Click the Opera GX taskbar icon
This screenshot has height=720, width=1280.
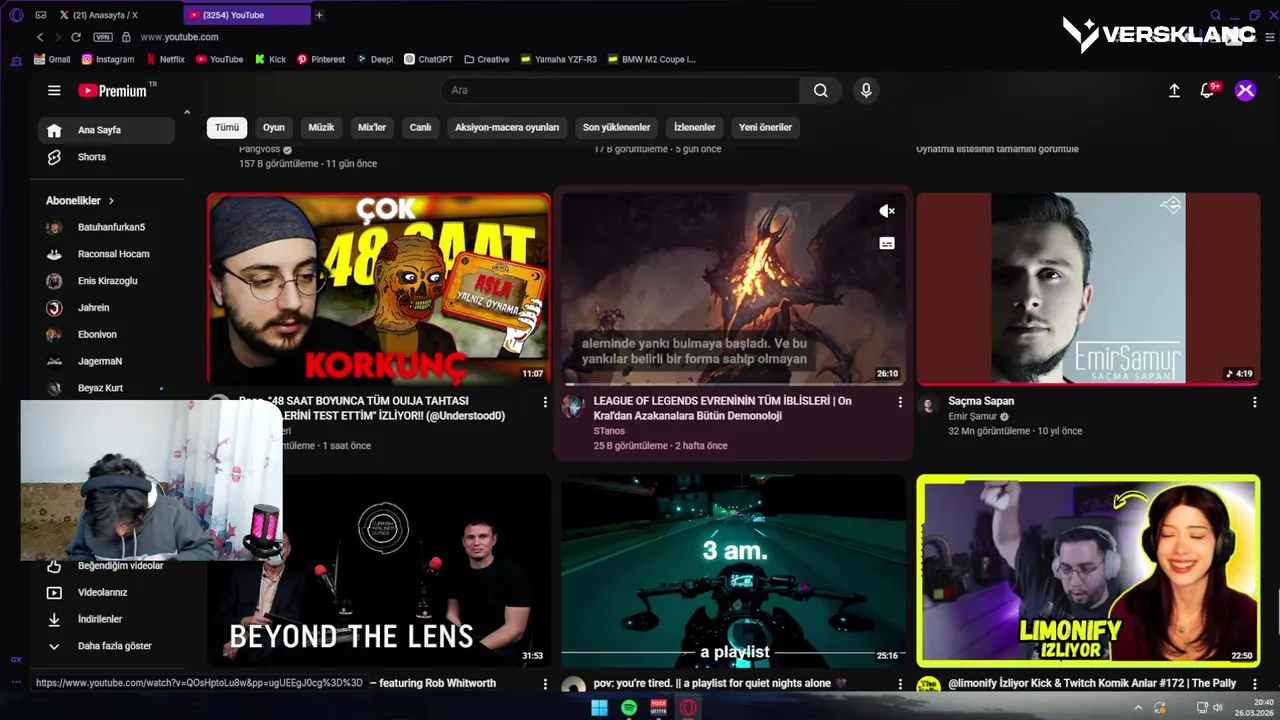pyautogui.click(x=688, y=708)
